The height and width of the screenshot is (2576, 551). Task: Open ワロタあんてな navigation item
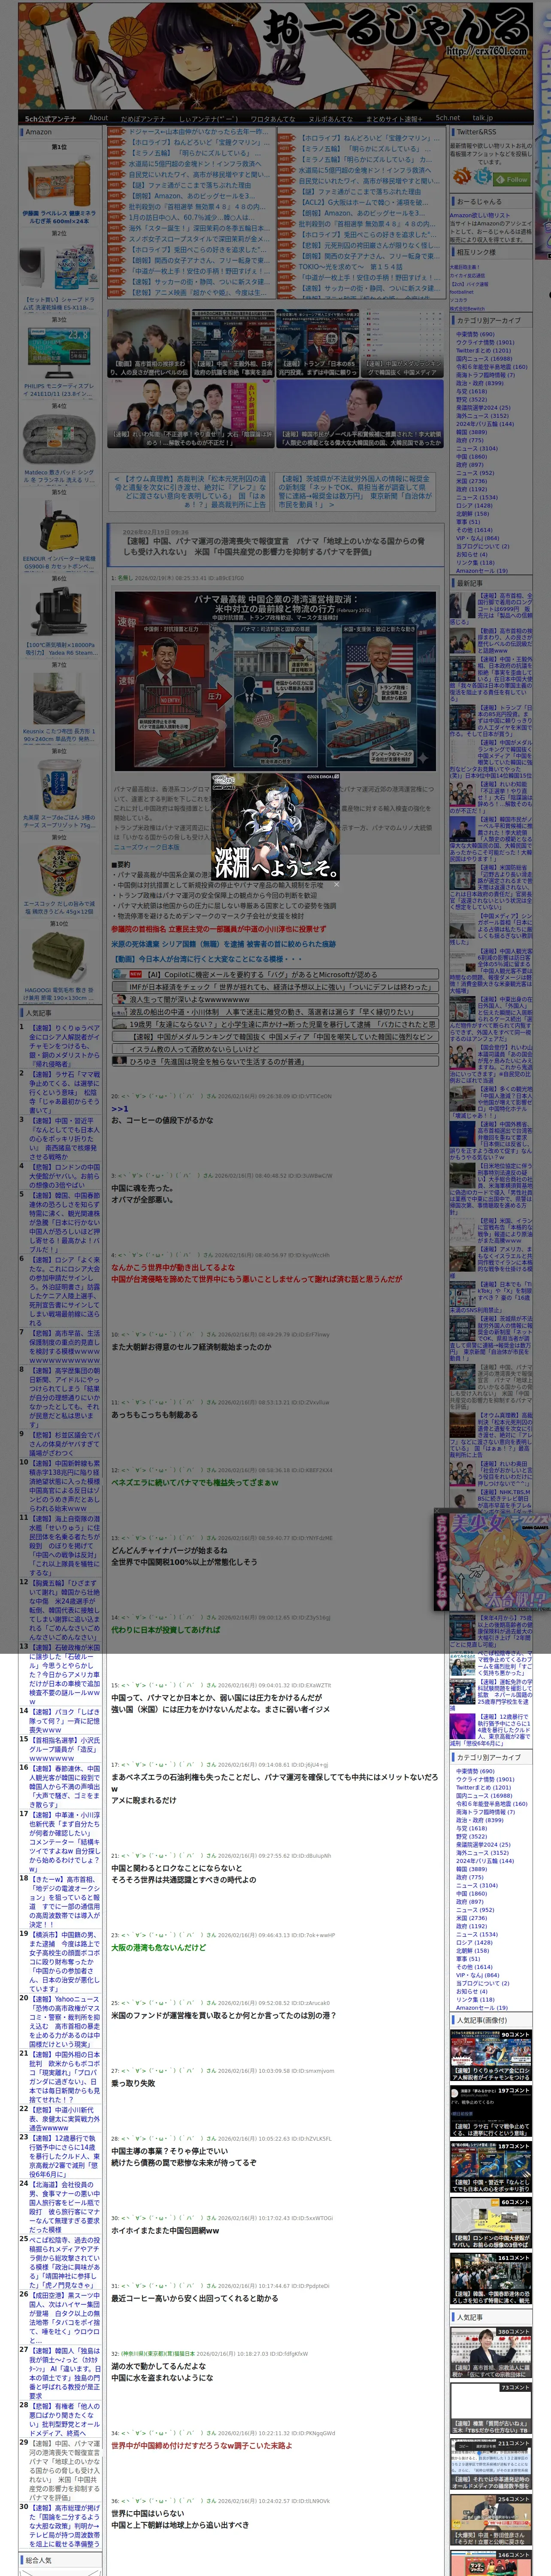tap(272, 118)
